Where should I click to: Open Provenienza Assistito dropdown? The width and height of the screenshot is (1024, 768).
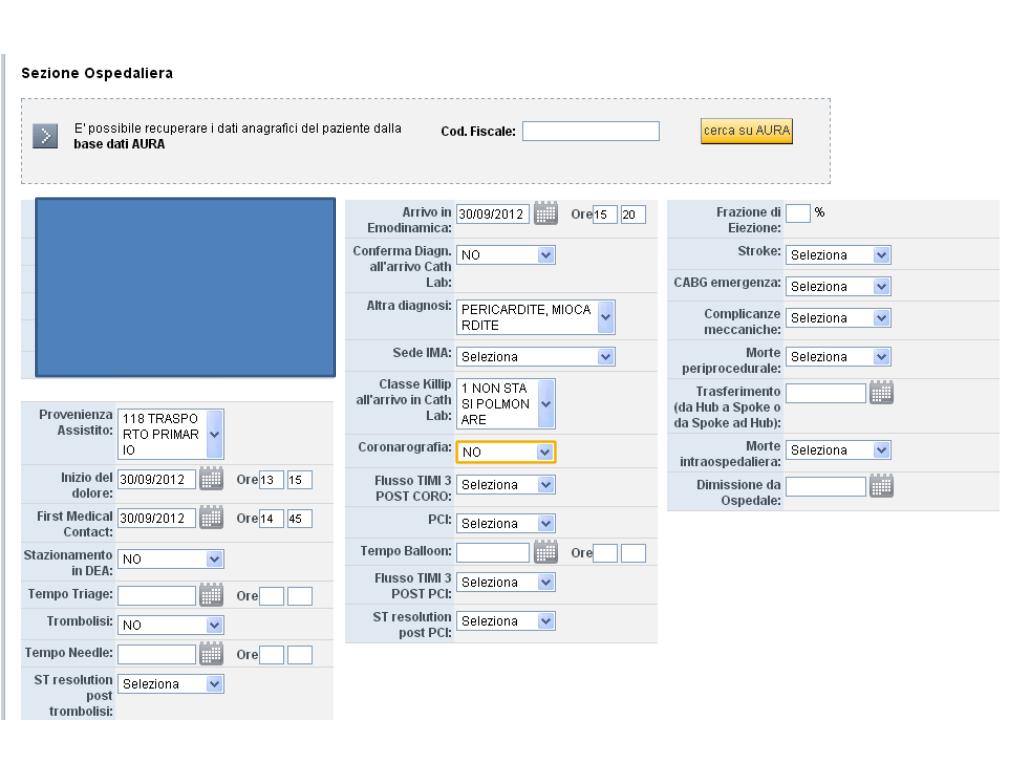click(x=170, y=434)
